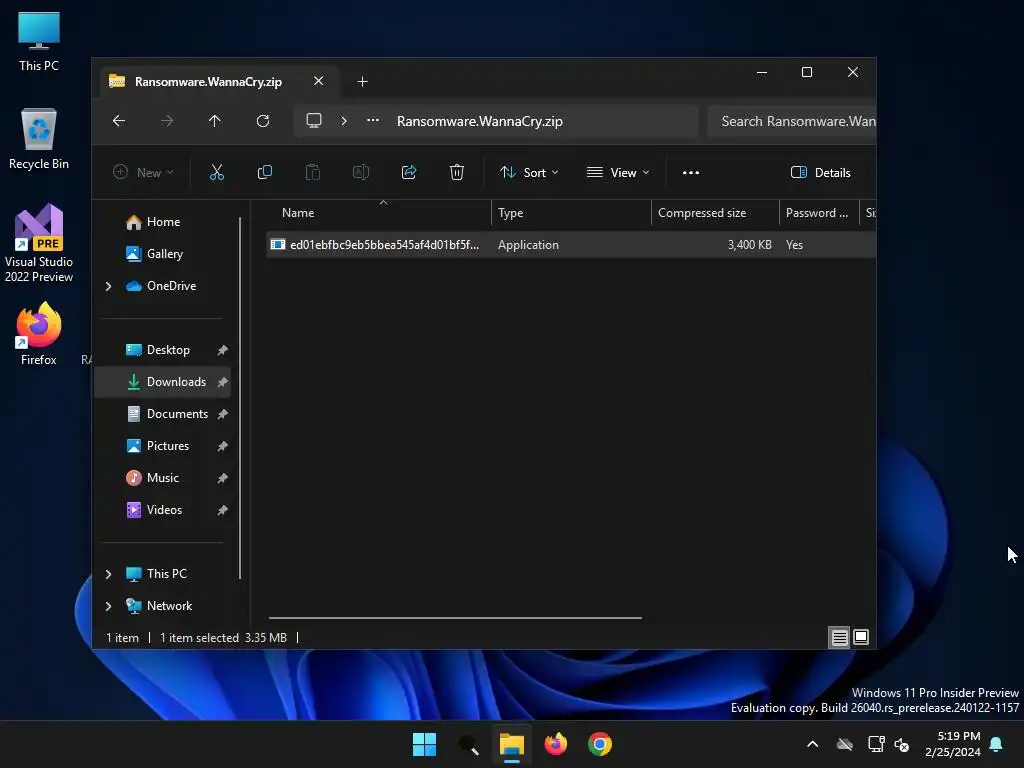Close the Ransomware.WannaCry.zip tab

tap(318, 81)
